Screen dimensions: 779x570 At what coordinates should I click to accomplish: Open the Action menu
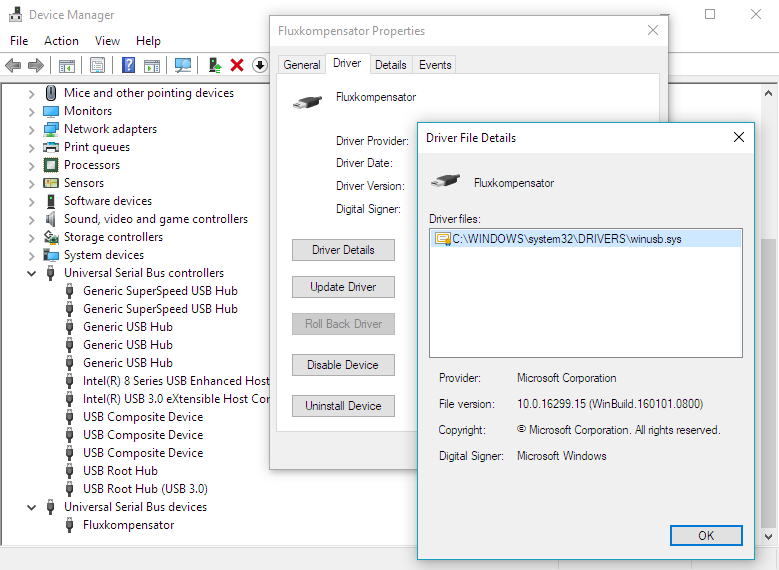click(61, 41)
